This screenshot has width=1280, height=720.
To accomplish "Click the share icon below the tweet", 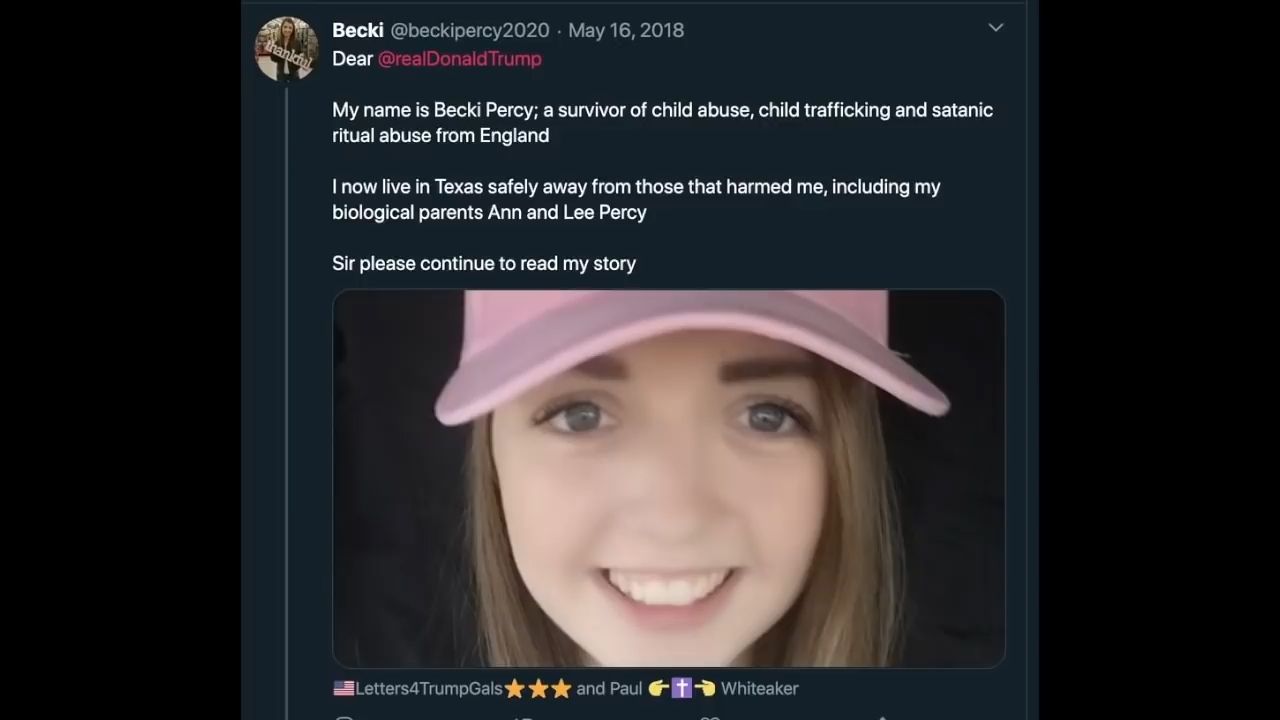I will (x=882, y=717).
